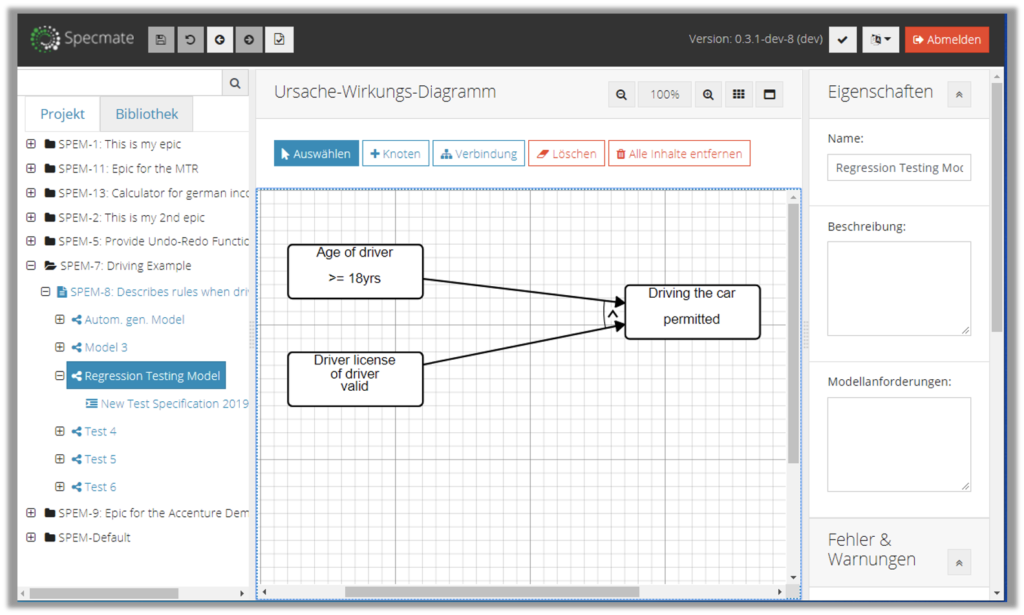Collapse the Eigenschaften panel

[x=958, y=95]
